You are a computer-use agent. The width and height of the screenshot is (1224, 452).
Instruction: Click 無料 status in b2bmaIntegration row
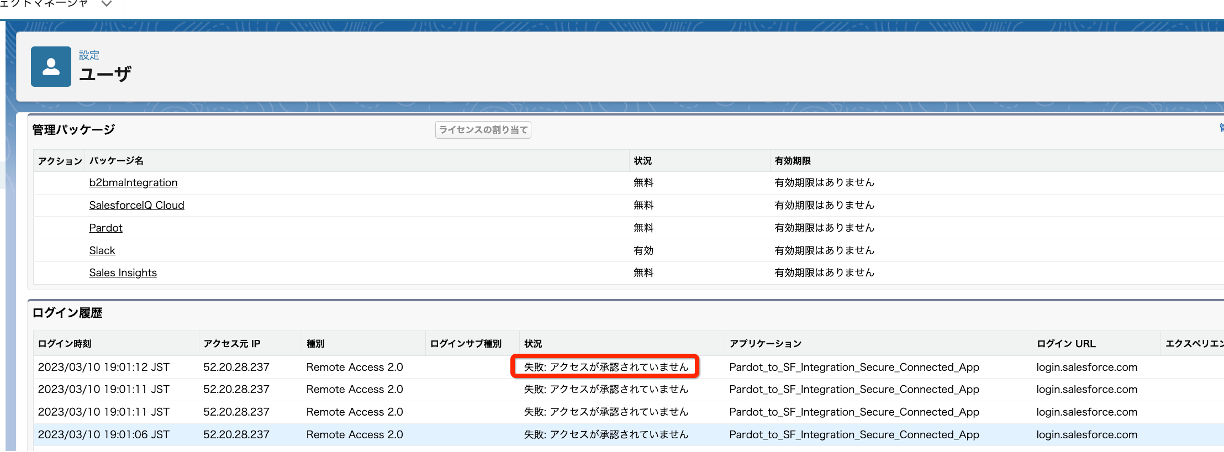(x=643, y=183)
